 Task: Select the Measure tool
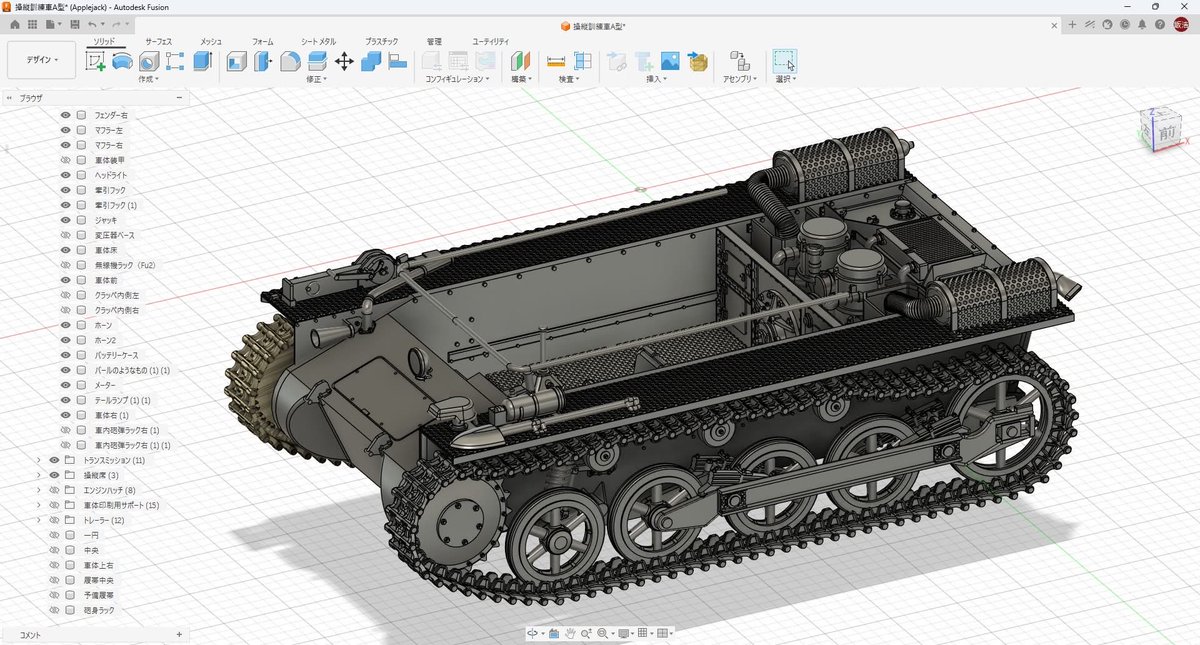556,62
